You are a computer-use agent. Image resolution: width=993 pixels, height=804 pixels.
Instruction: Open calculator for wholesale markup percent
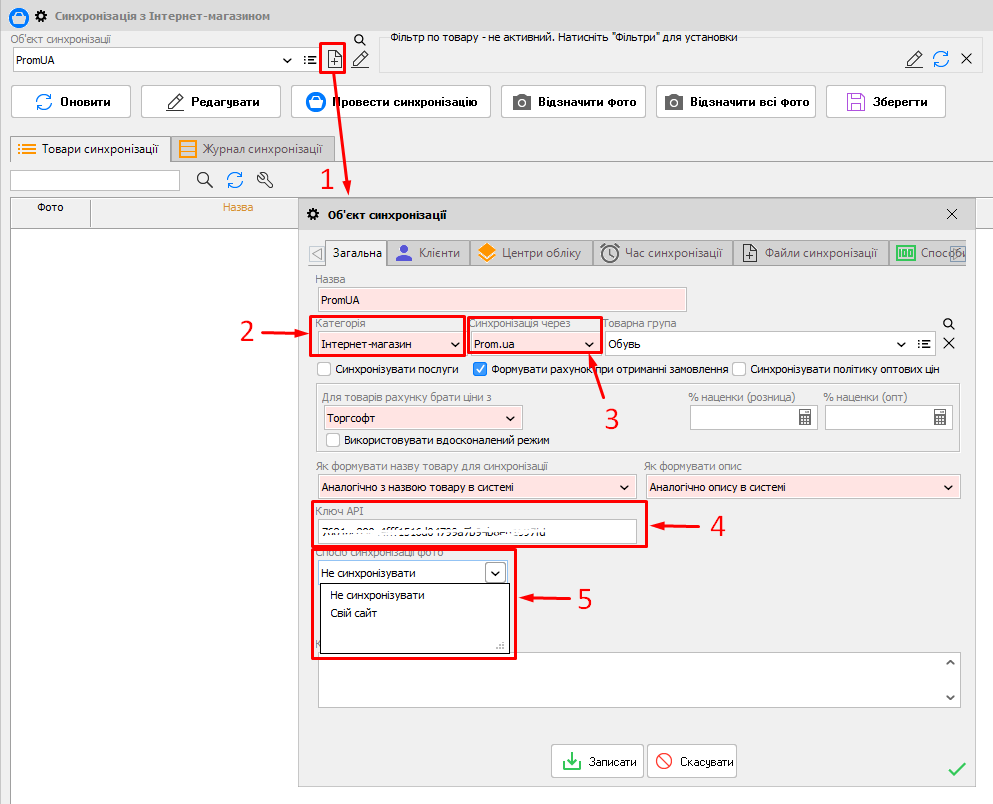940,418
